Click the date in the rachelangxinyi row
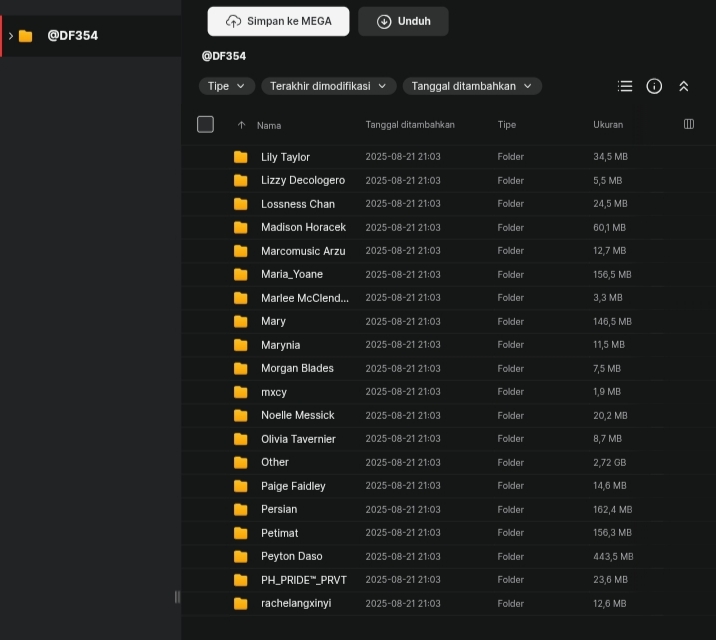 pyautogui.click(x=403, y=603)
